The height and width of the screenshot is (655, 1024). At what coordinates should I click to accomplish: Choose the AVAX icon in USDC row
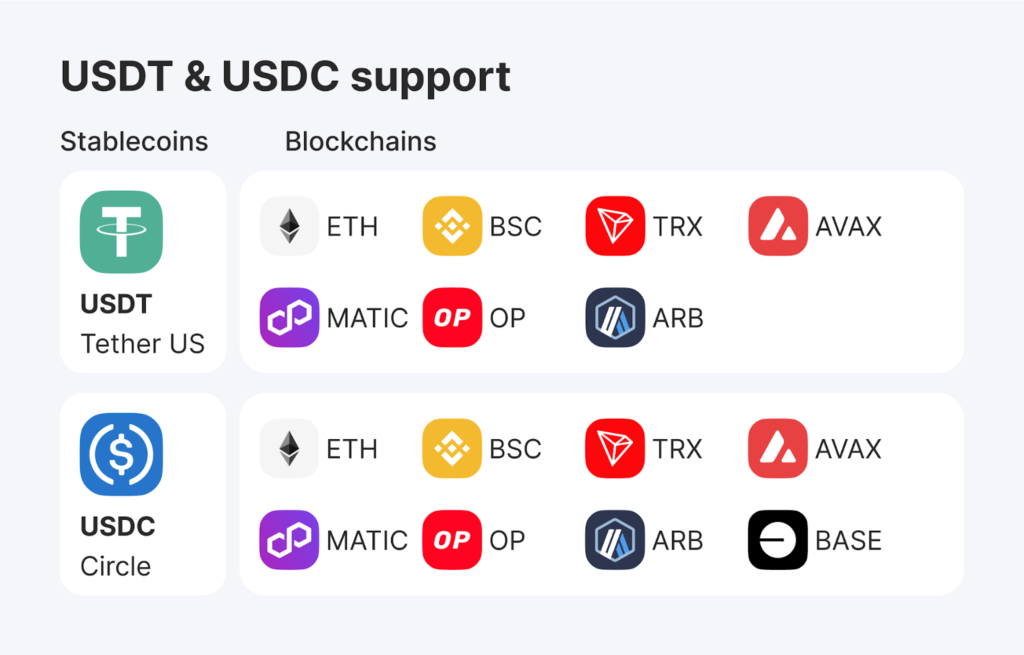(778, 449)
